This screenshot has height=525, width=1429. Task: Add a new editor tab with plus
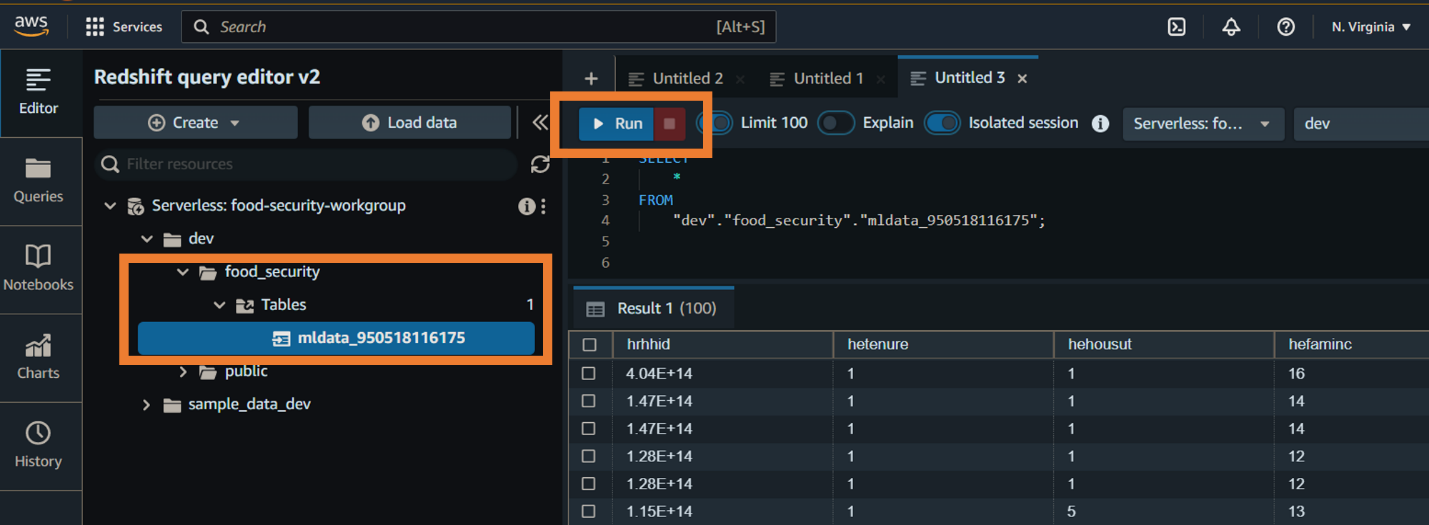pyautogui.click(x=591, y=78)
